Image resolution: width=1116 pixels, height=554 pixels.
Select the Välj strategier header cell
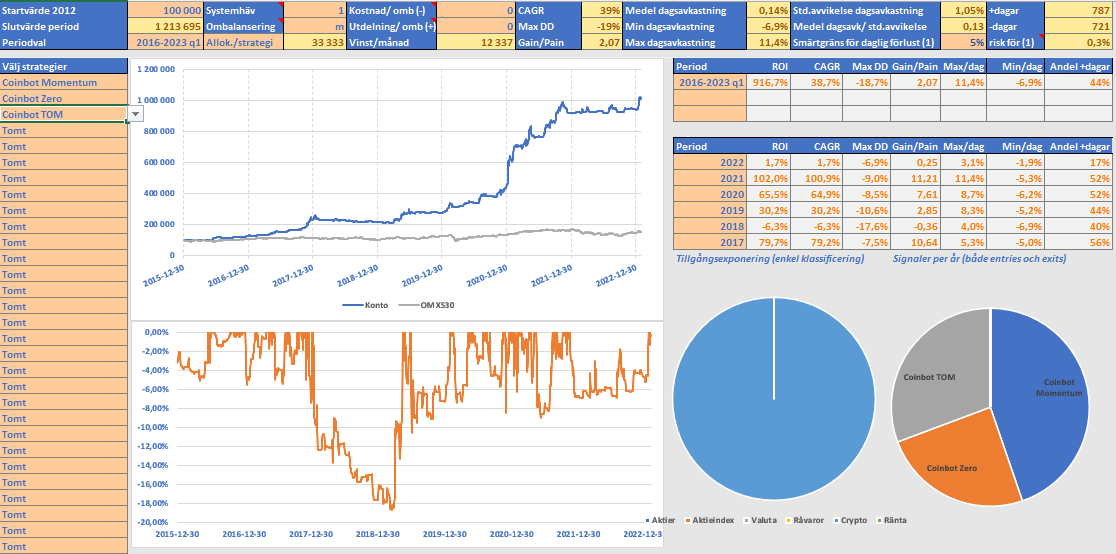64,66
